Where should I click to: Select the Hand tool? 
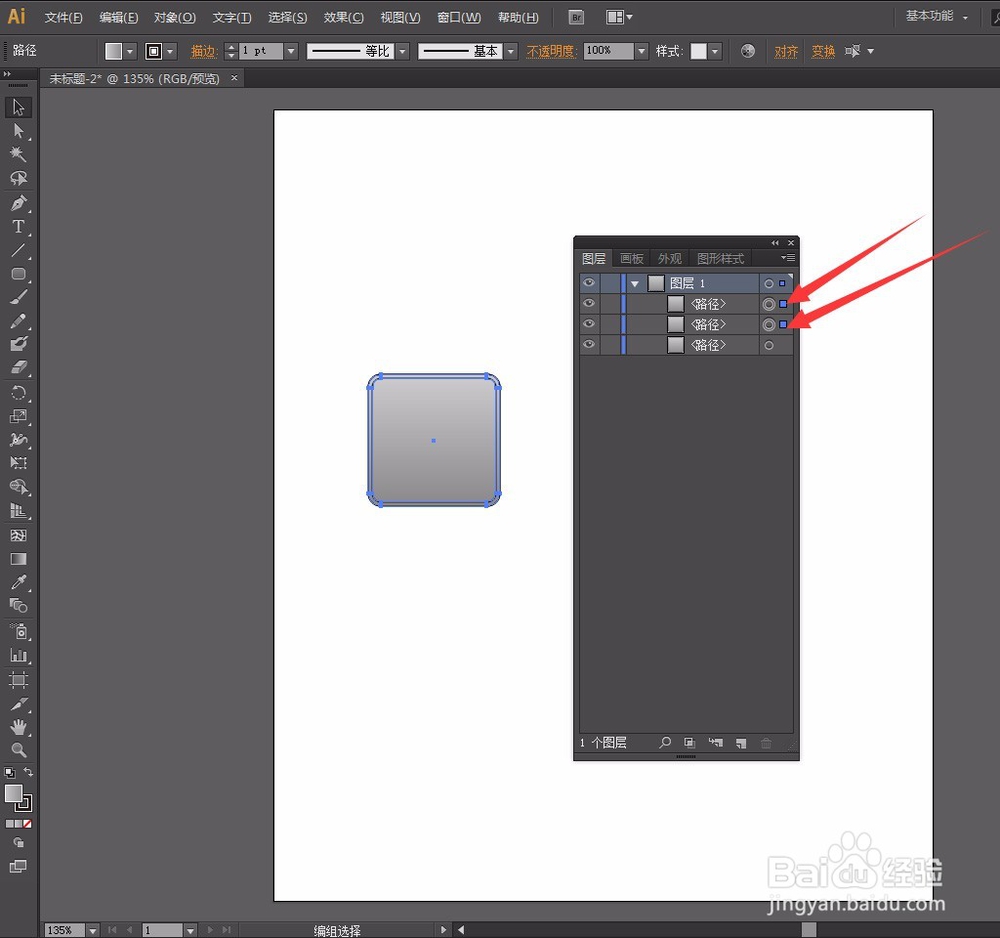coord(18,727)
